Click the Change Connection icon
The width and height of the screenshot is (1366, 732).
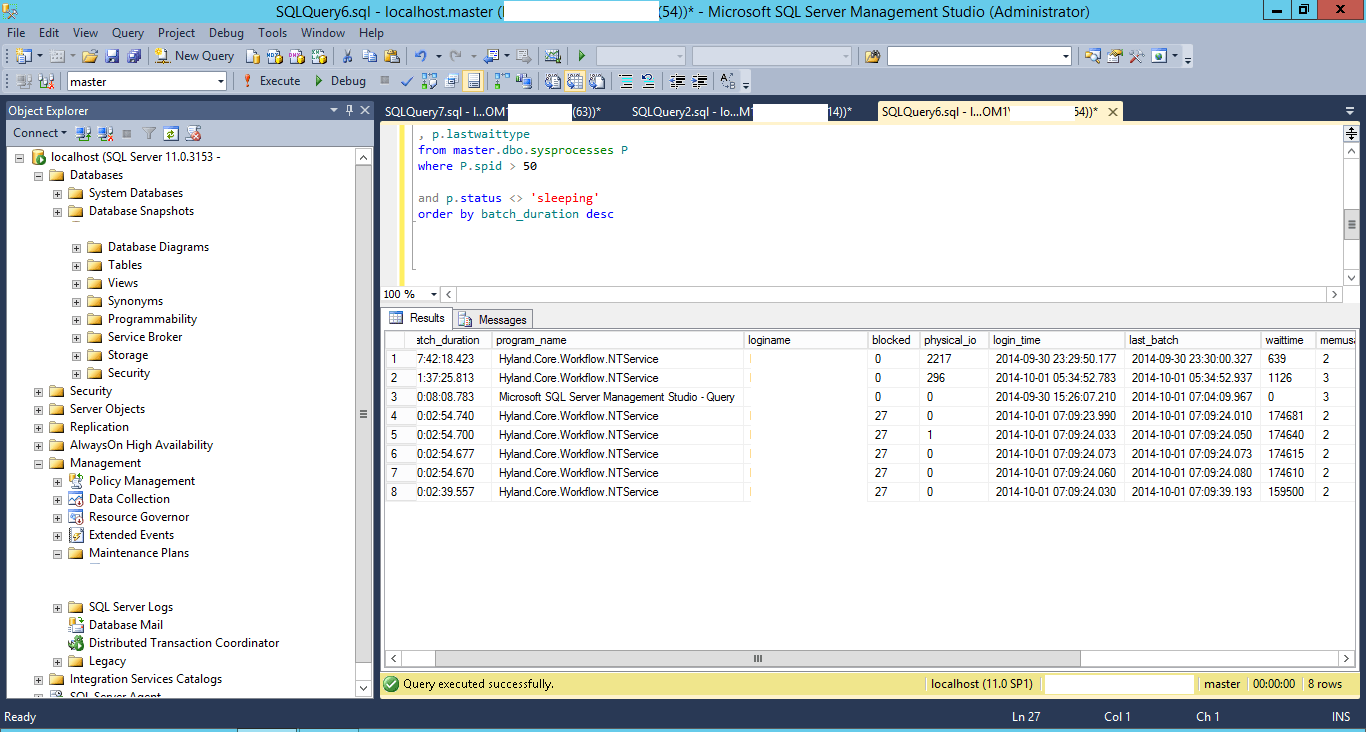[x=46, y=81]
